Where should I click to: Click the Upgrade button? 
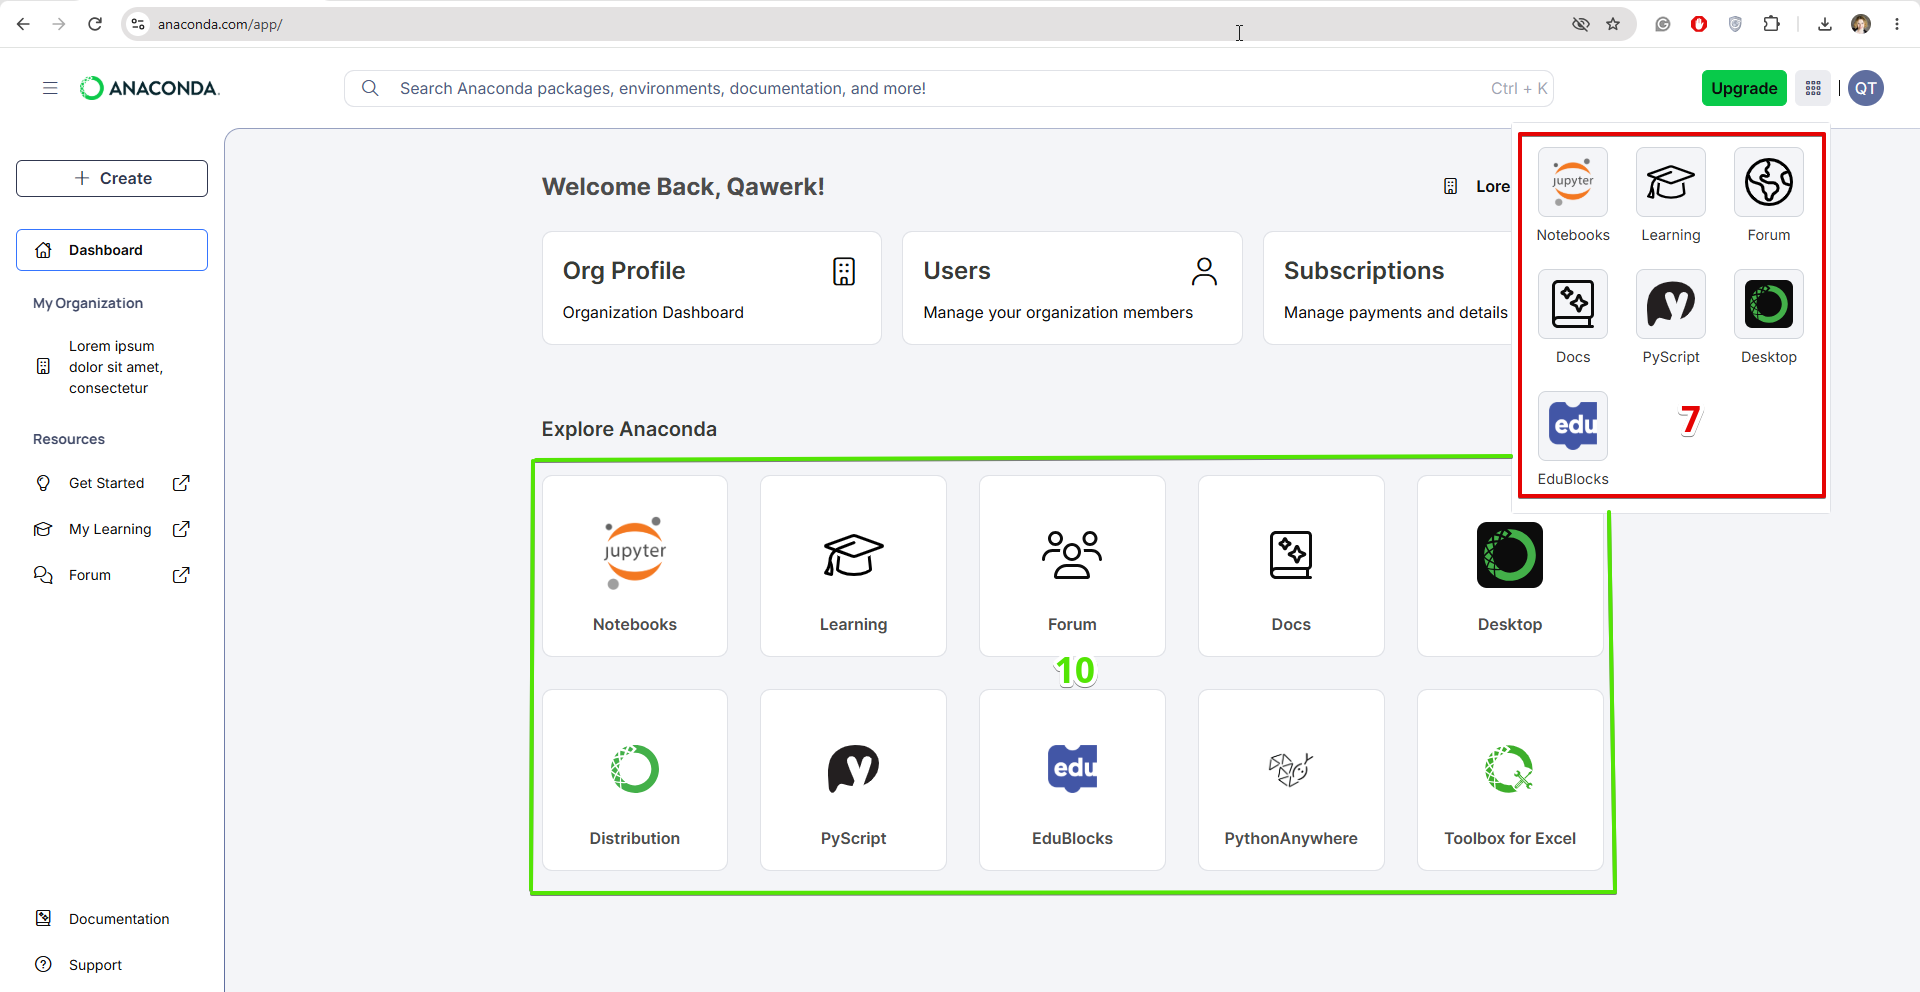tap(1744, 88)
